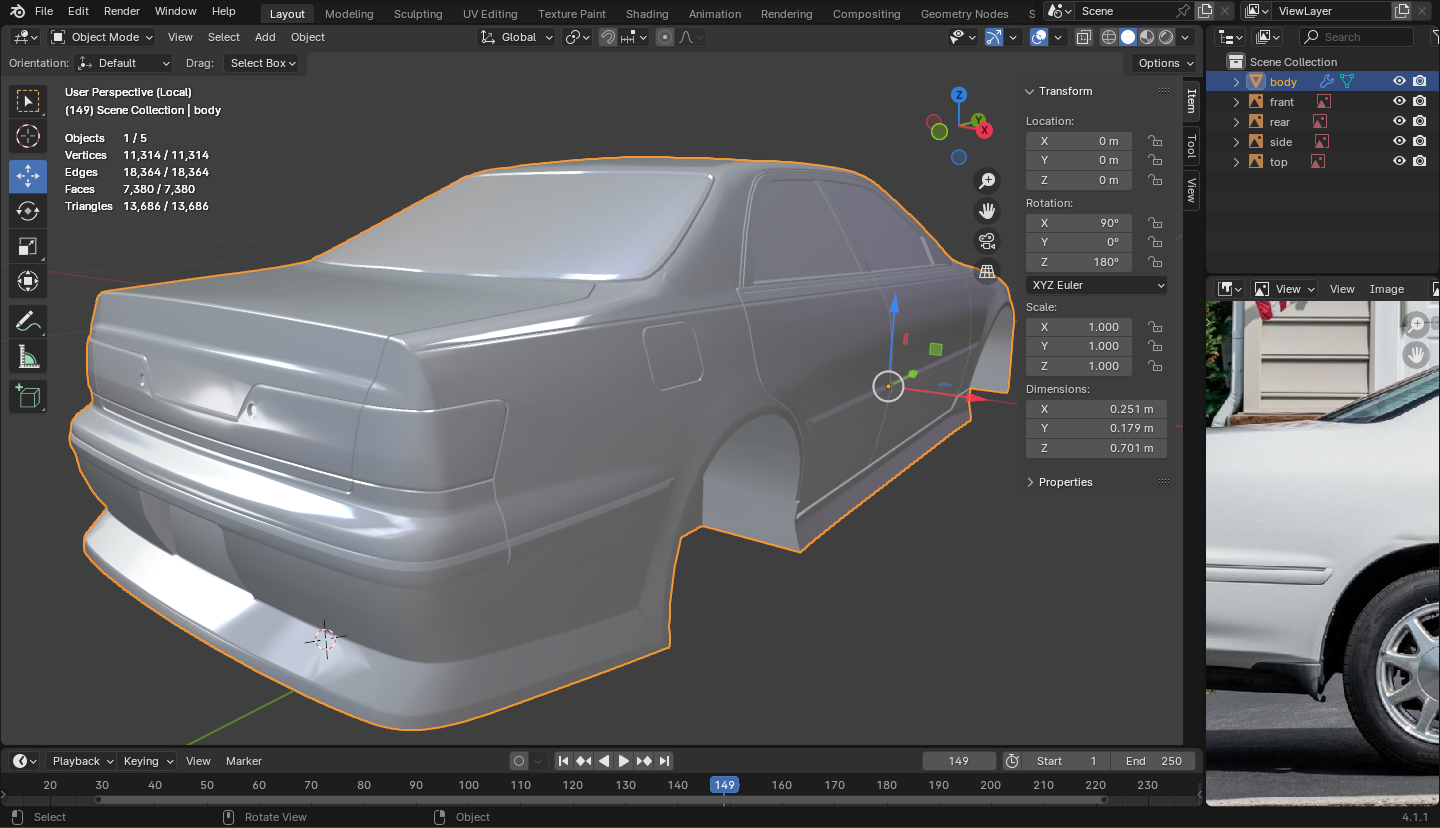Toggle viewport overlays button
The image size is (1440, 828).
point(1040,37)
